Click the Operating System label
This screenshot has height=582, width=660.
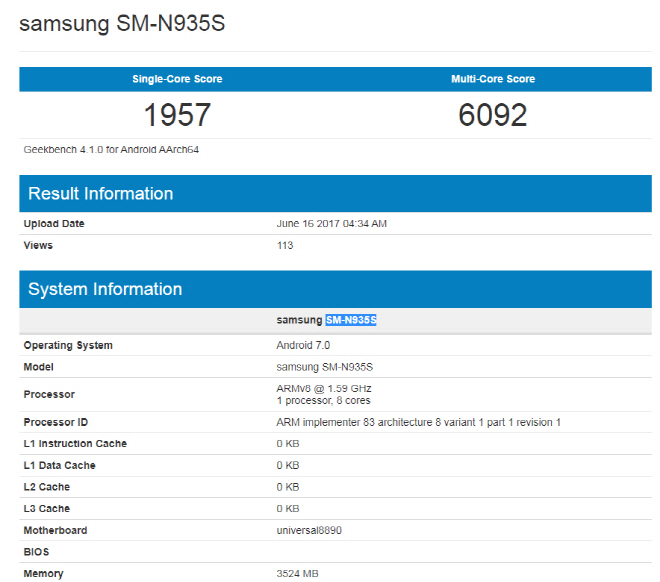click(68, 345)
